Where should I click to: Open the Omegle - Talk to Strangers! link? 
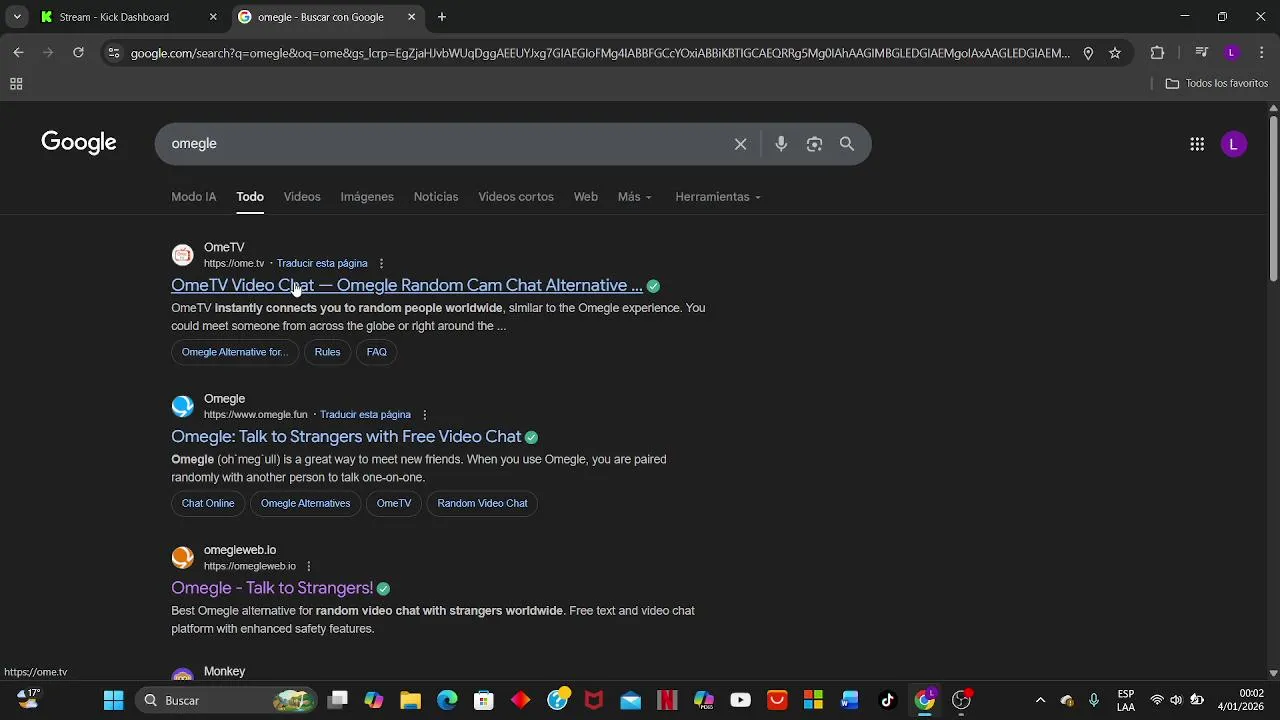click(x=272, y=588)
